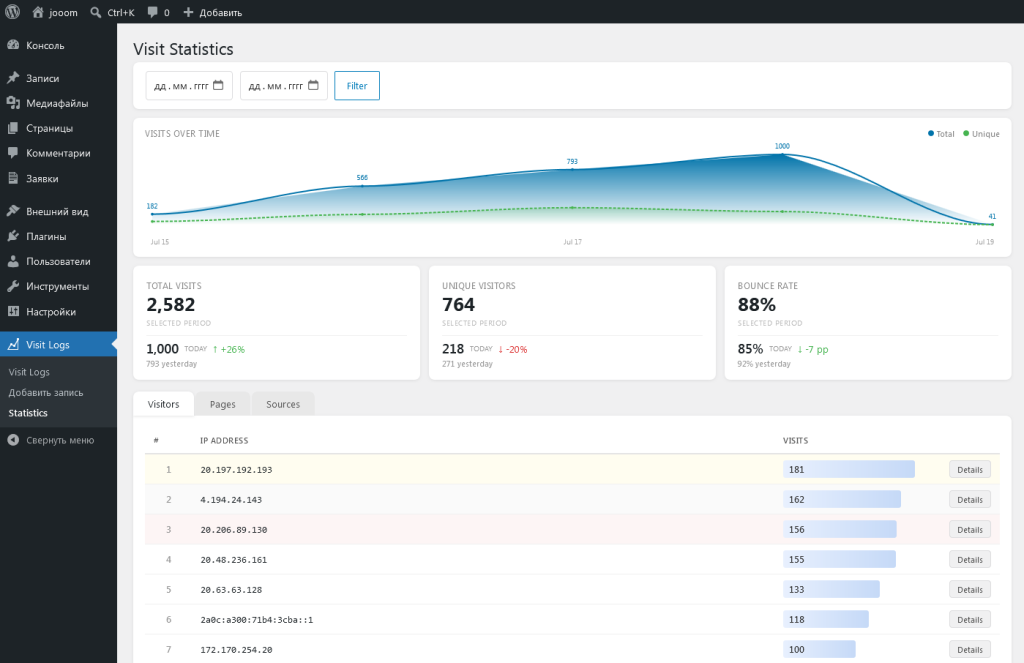Screen dimensions: 1024x663
Task: Click the Комментарии sidebar icon
Action: point(13,153)
